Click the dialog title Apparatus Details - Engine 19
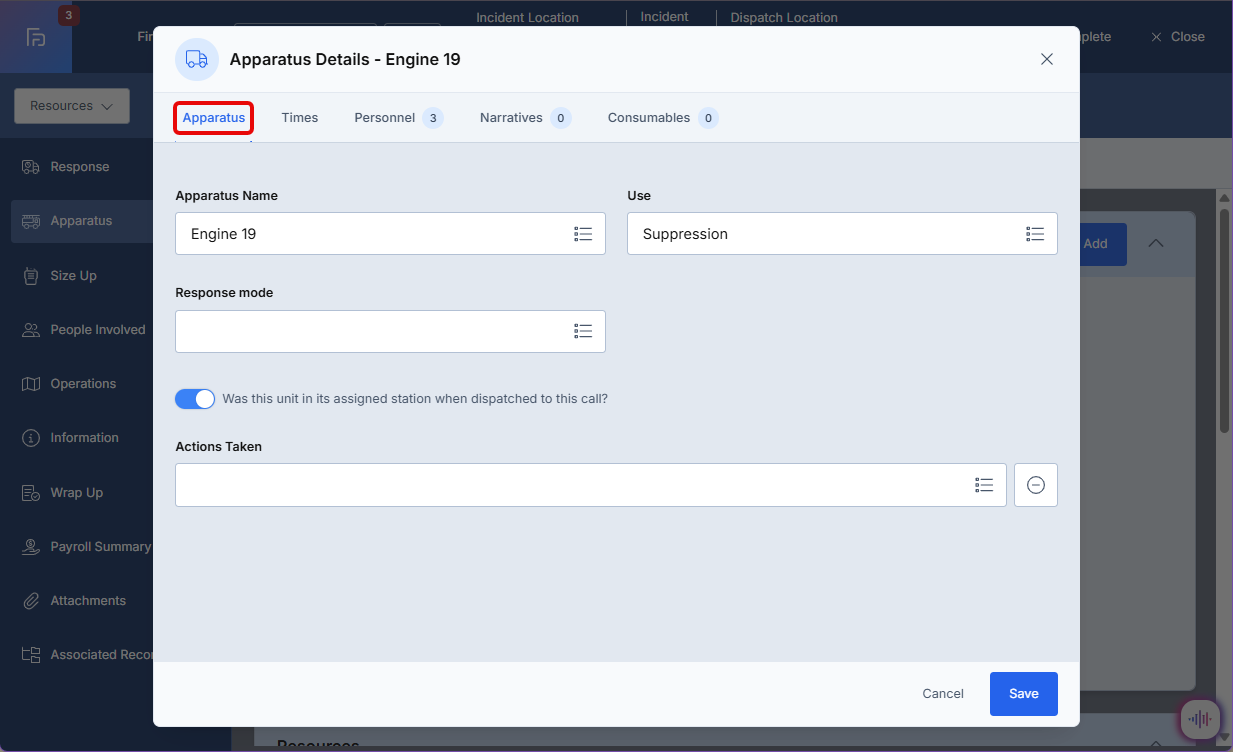Screen dimensions: 1233x752 (345, 59)
